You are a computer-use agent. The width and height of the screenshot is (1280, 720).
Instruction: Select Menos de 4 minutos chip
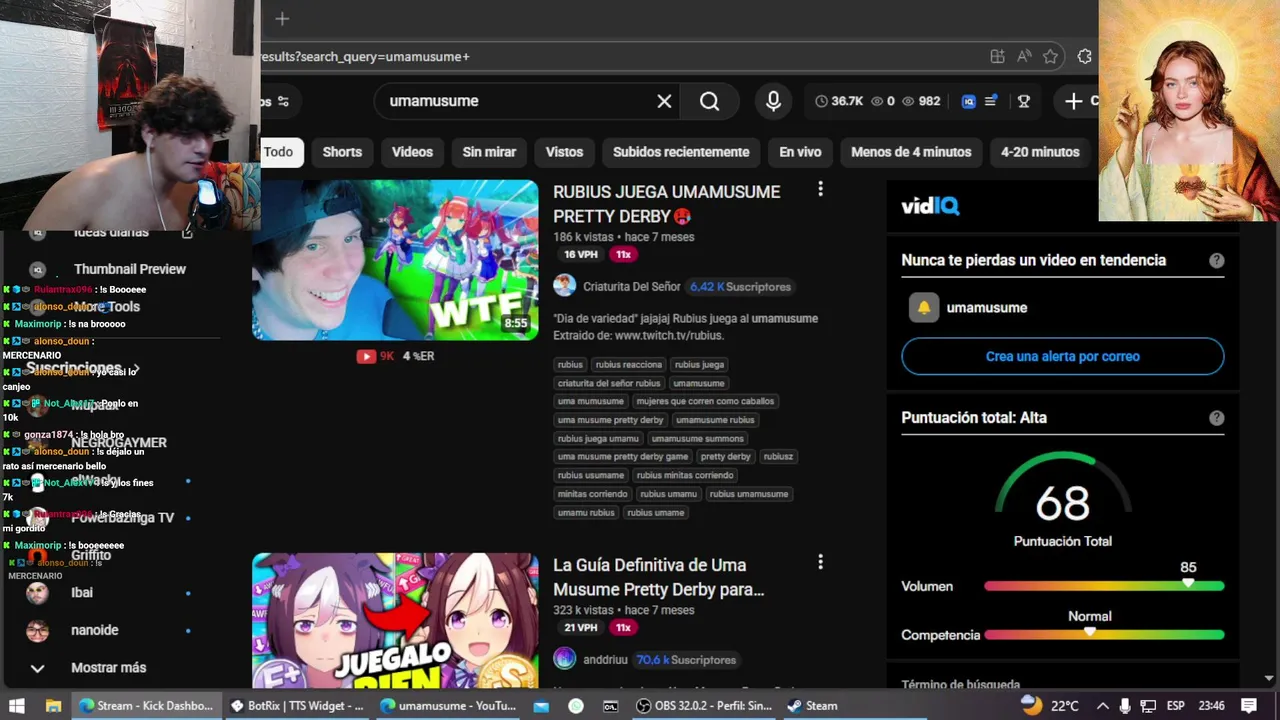click(911, 152)
